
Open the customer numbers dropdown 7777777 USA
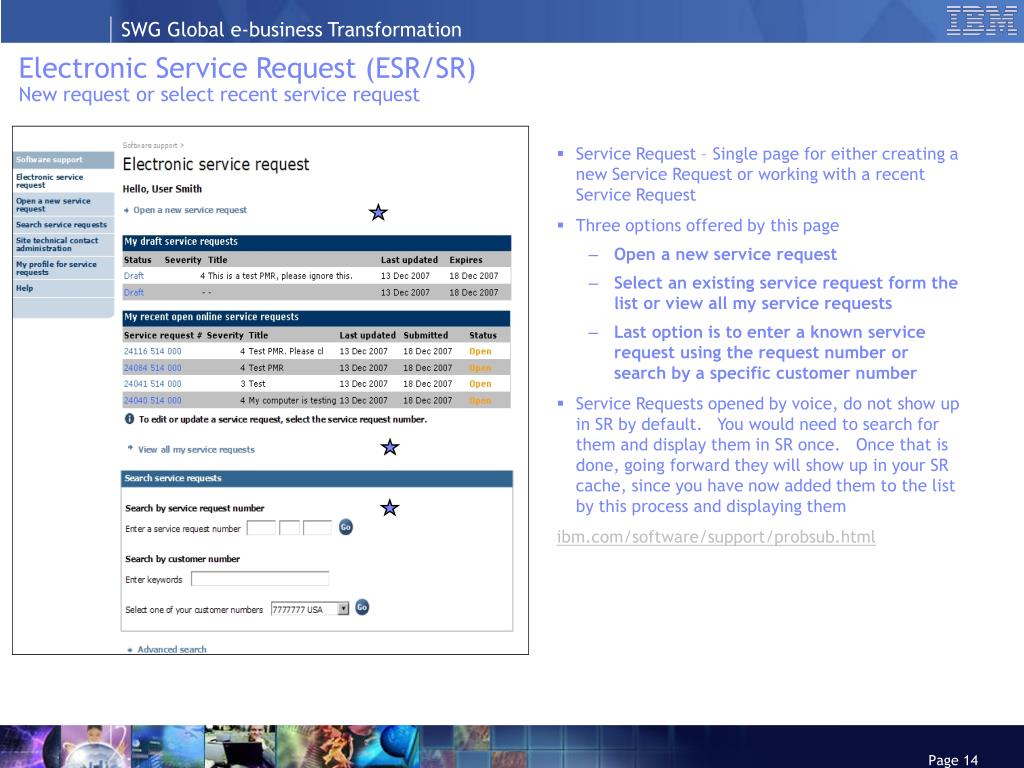point(310,609)
